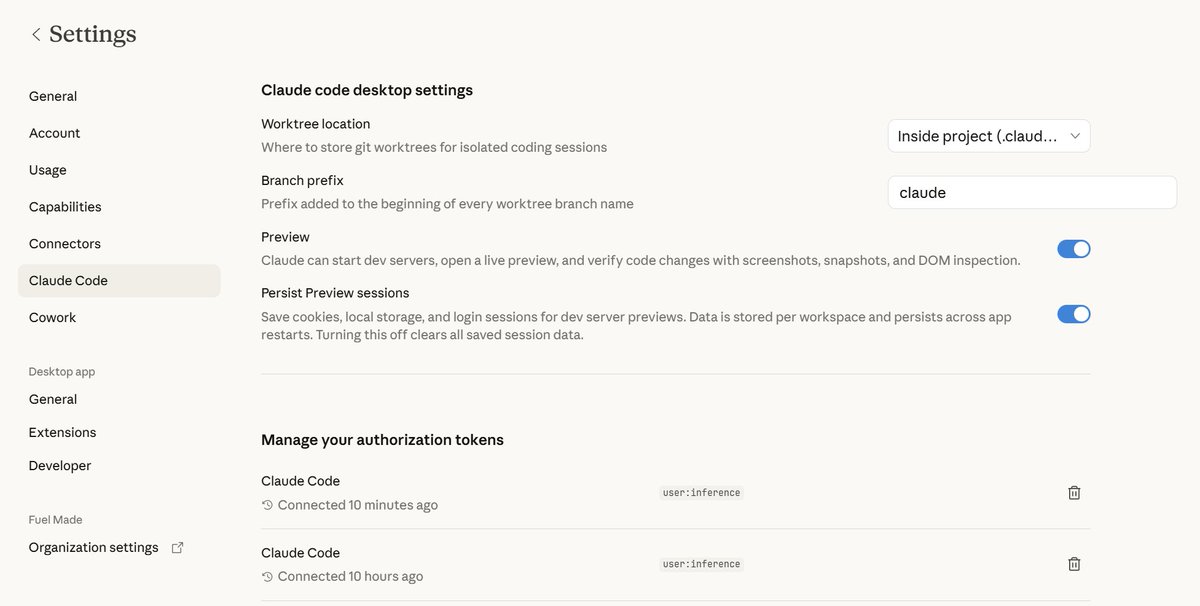The height and width of the screenshot is (606, 1200).
Task: Disable the Persist Preview sessions switch
Action: pyautogui.click(x=1073, y=314)
